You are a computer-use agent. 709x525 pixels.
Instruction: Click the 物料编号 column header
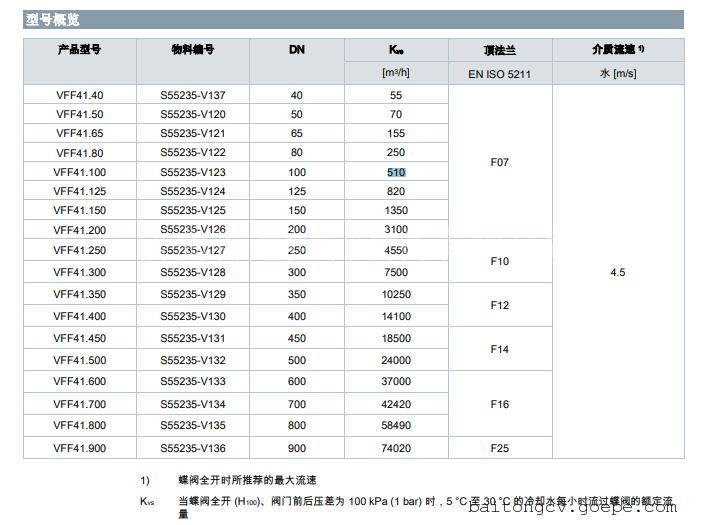pos(193,49)
